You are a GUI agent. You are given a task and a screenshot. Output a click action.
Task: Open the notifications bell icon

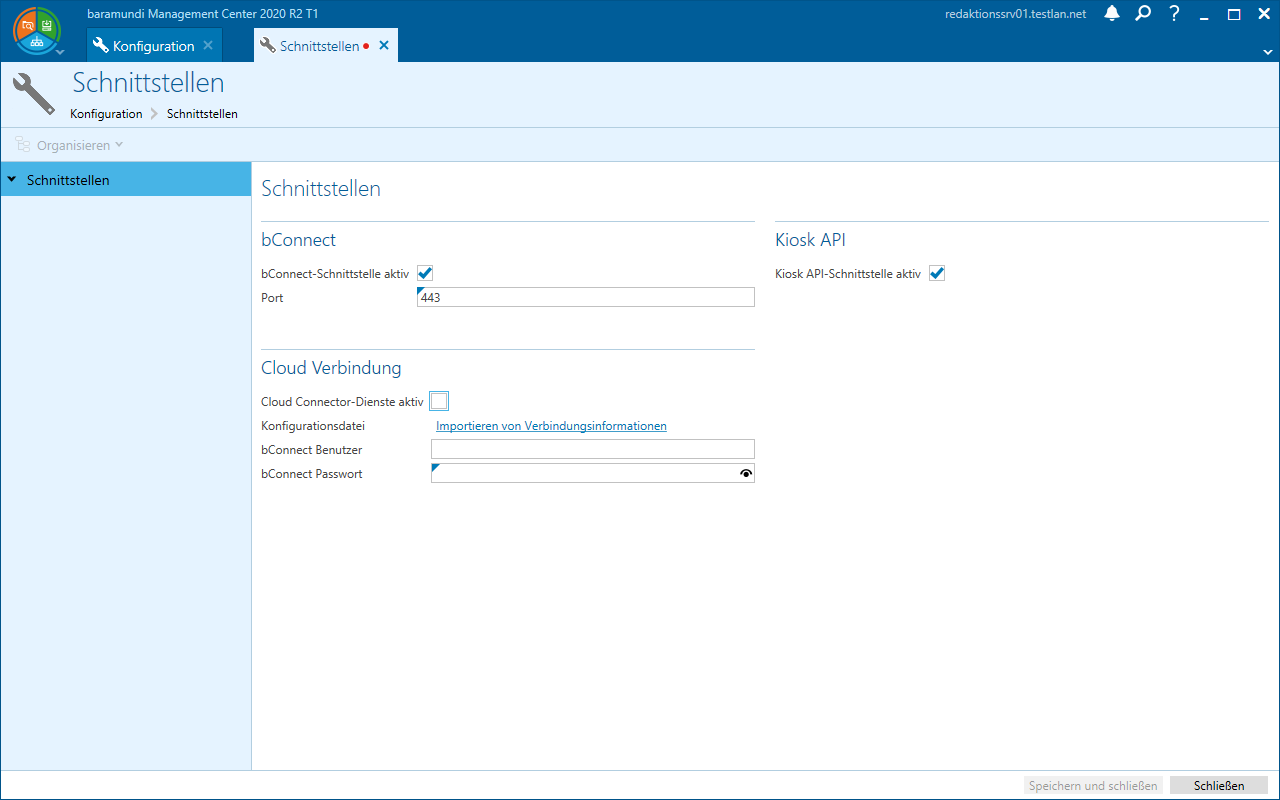click(x=1112, y=14)
